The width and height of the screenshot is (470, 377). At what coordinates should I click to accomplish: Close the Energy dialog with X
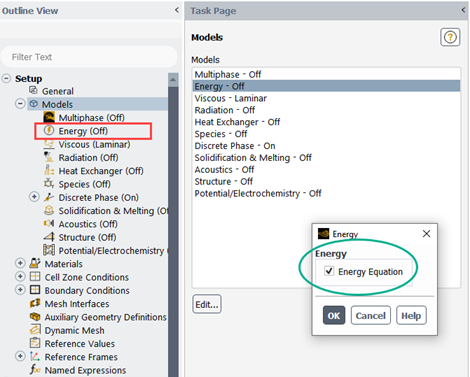click(x=426, y=234)
